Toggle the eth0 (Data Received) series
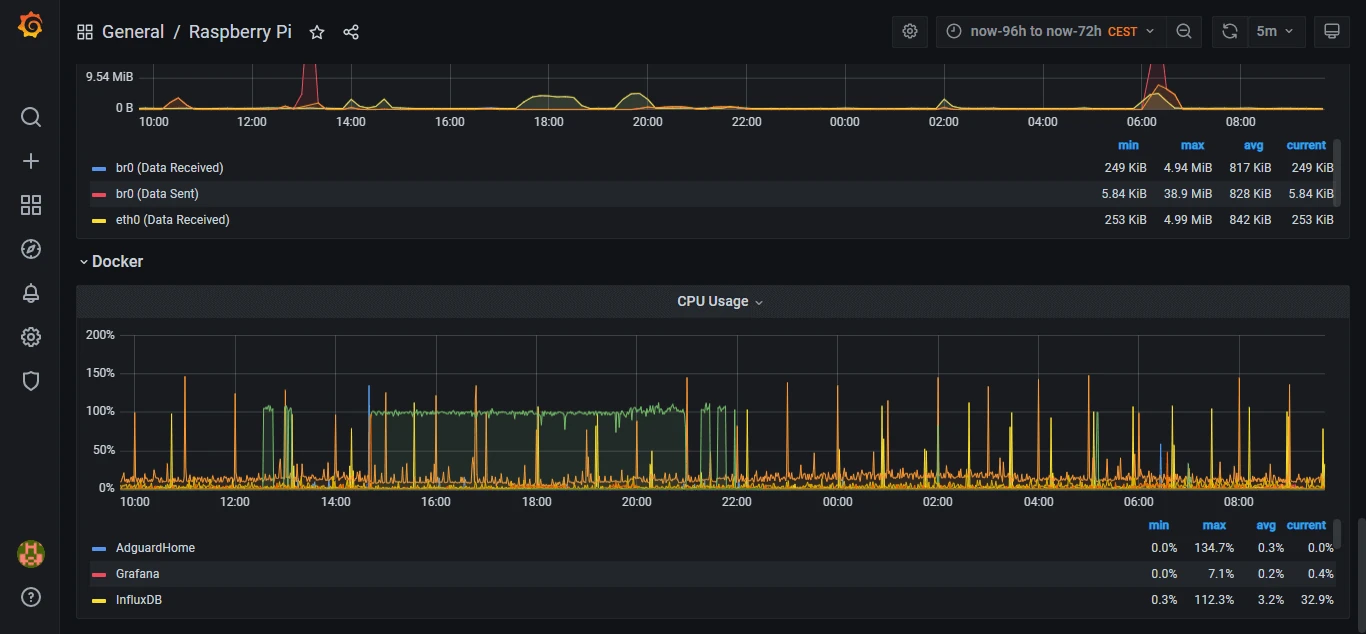This screenshot has height=634, width=1366. click(172, 220)
